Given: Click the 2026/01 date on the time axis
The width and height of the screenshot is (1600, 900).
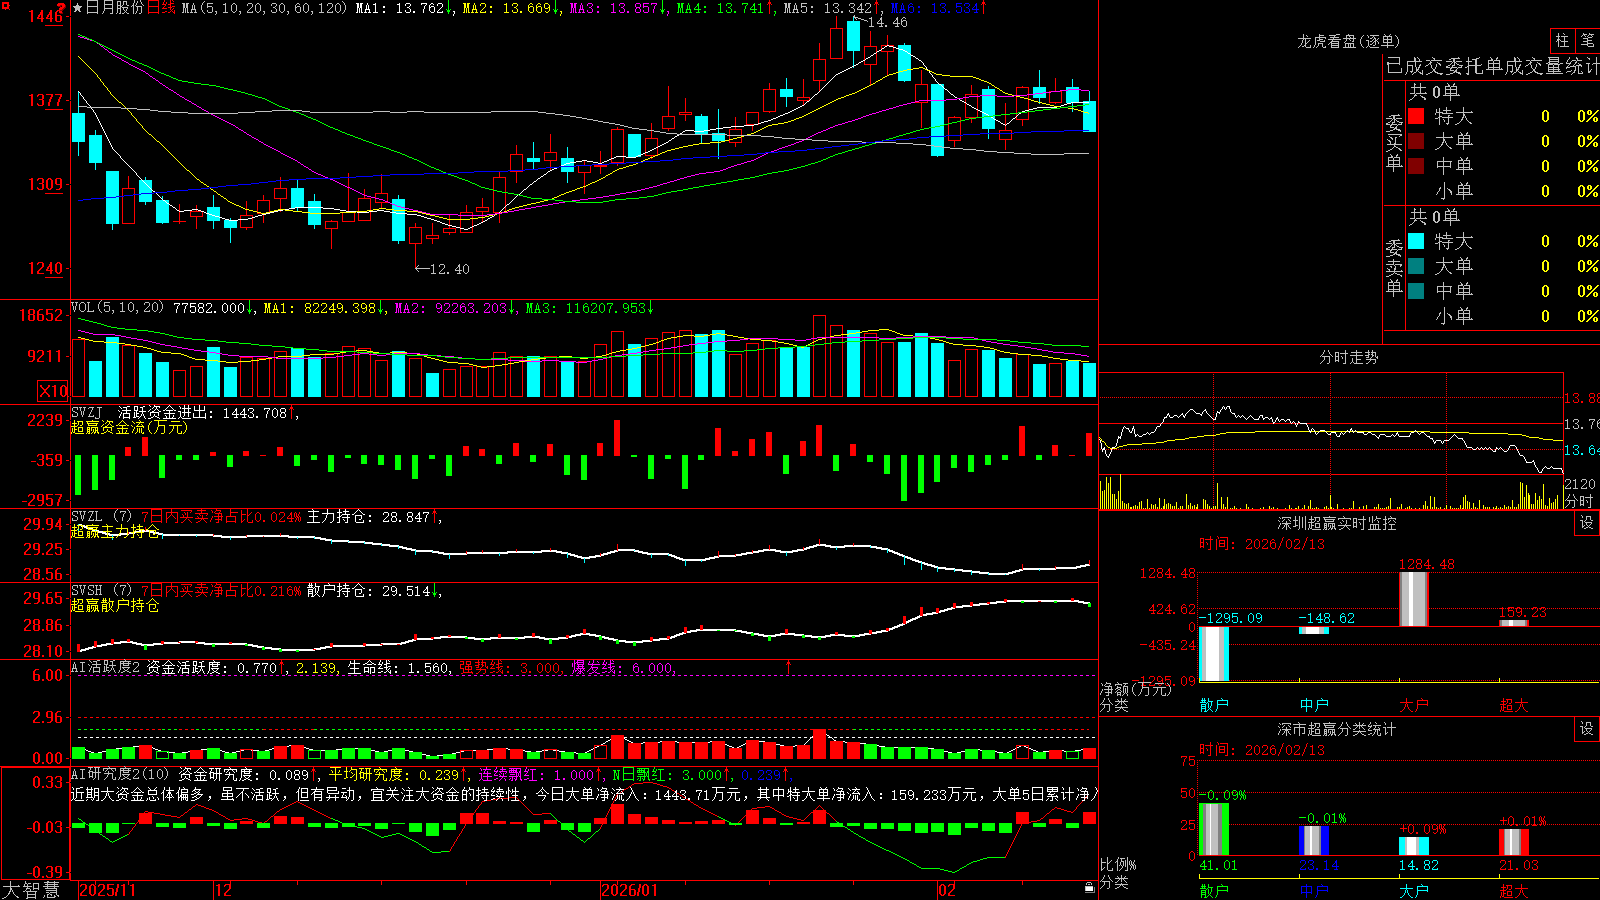Looking at the screenshot, I should pyautogui.click(x=629, y=890).
